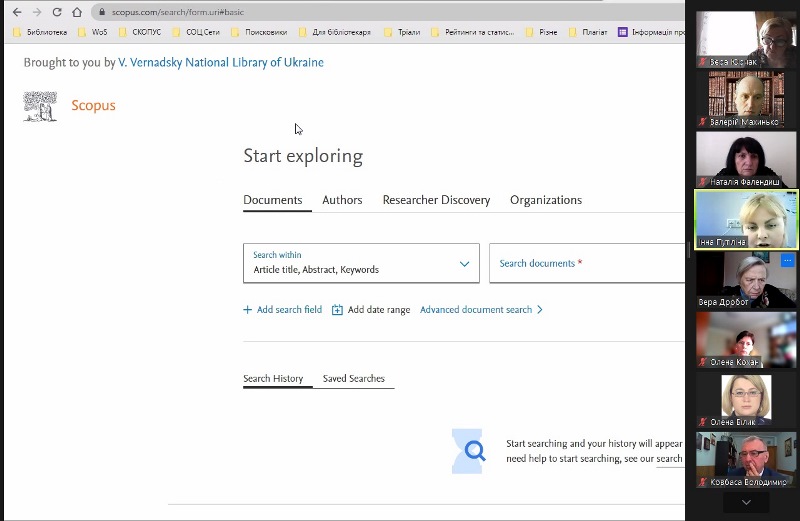Click Add search field text

pos(289,310)
